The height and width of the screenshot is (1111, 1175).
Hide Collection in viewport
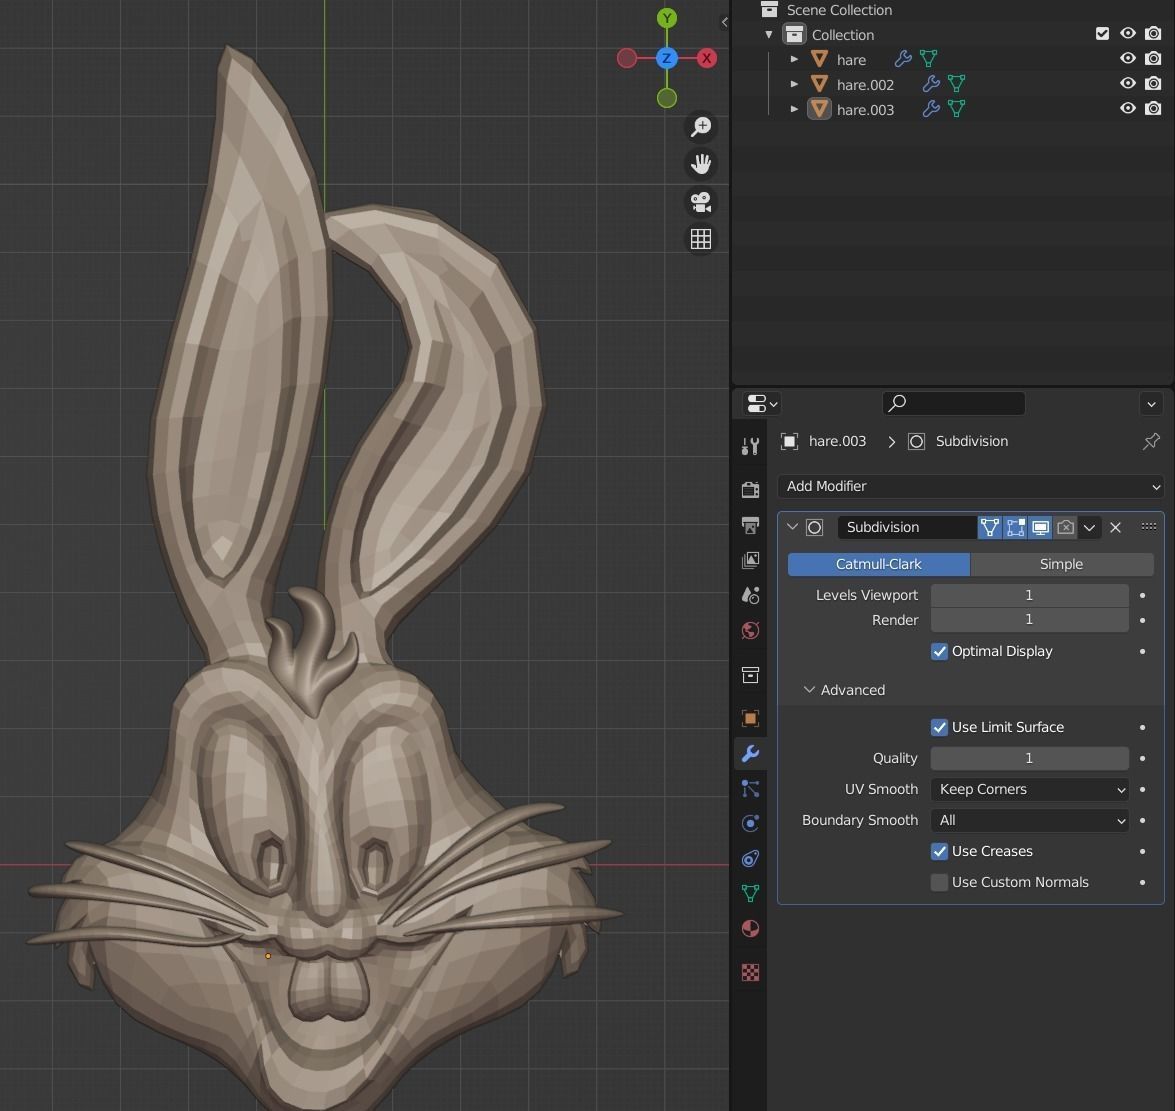click(x=1127, y=33)
